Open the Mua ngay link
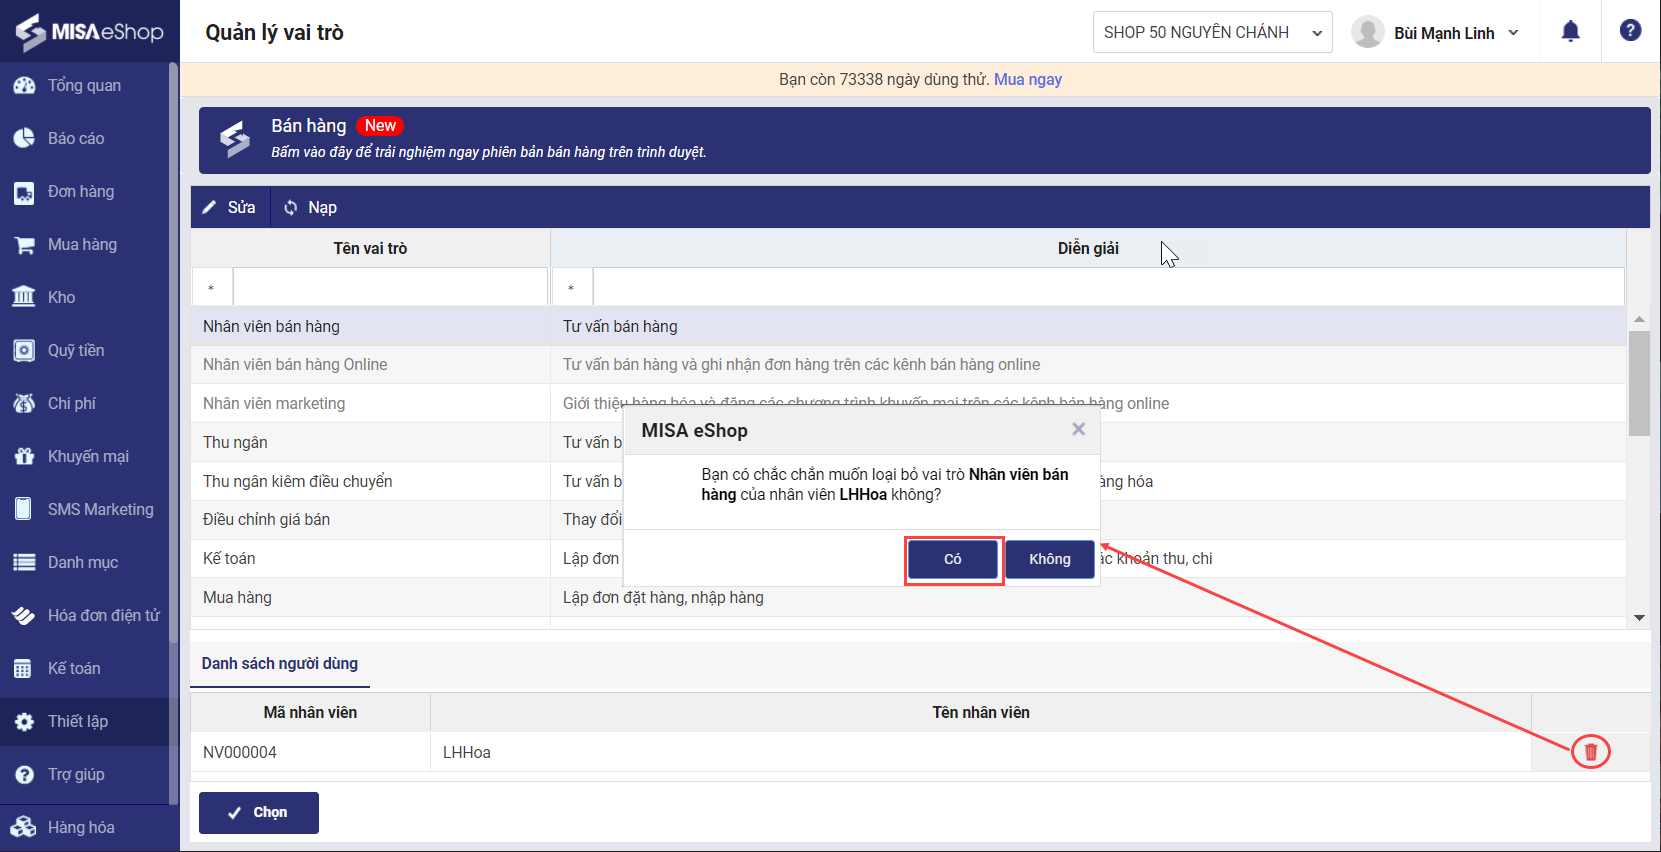The image size is (1661, 852). coord(1027,79)
